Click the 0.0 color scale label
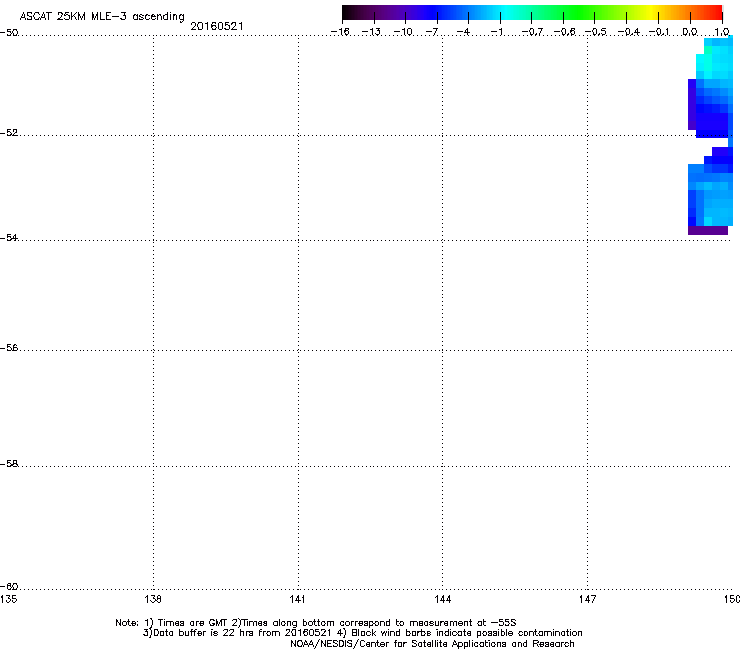Screen dimensions: 740x650 (x=690, y=32)
